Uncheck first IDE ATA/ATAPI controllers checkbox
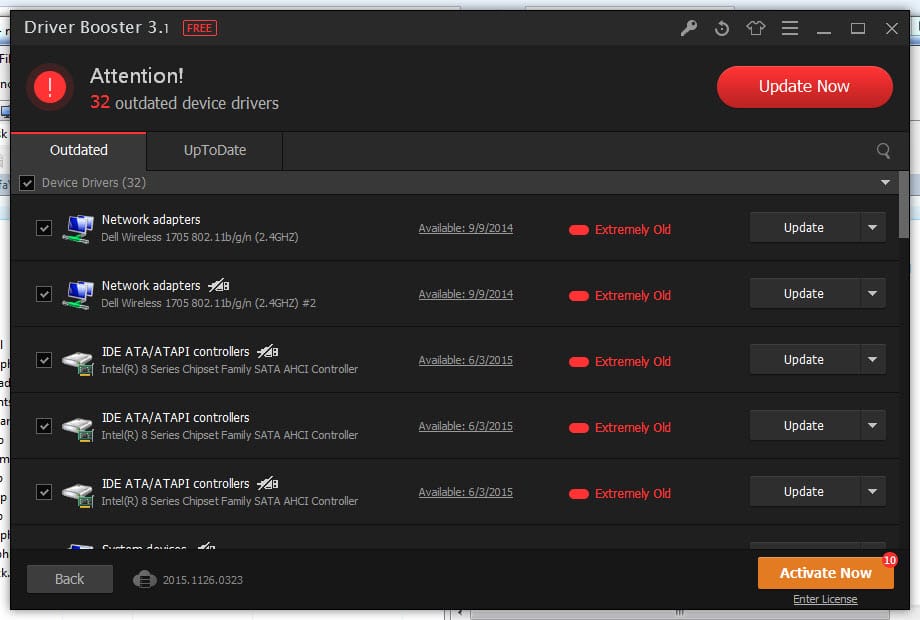 (44, 360)
